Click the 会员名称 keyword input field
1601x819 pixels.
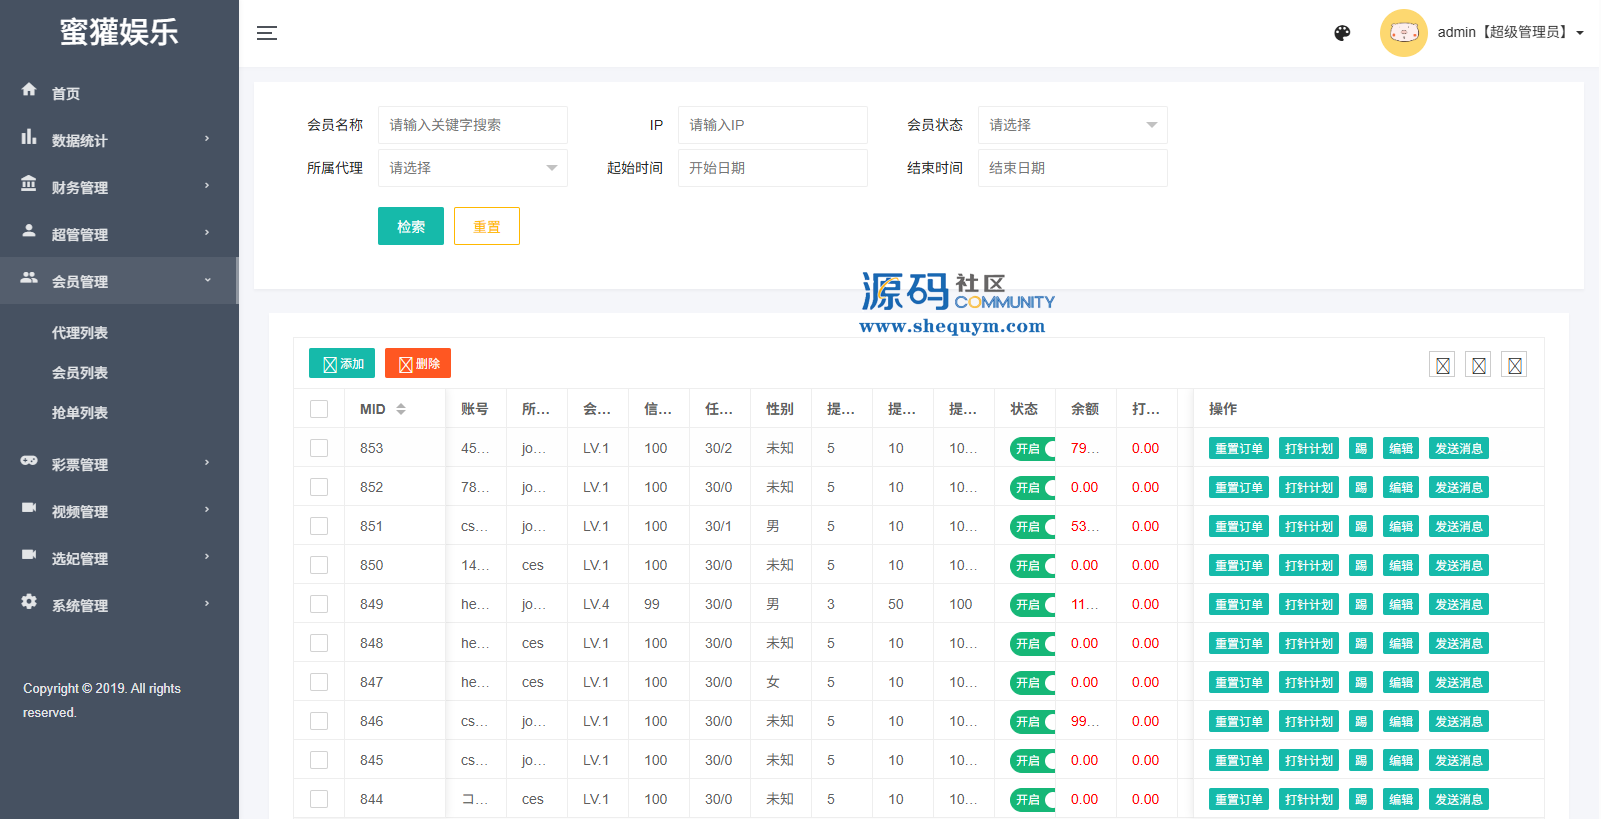coord(472,125)
